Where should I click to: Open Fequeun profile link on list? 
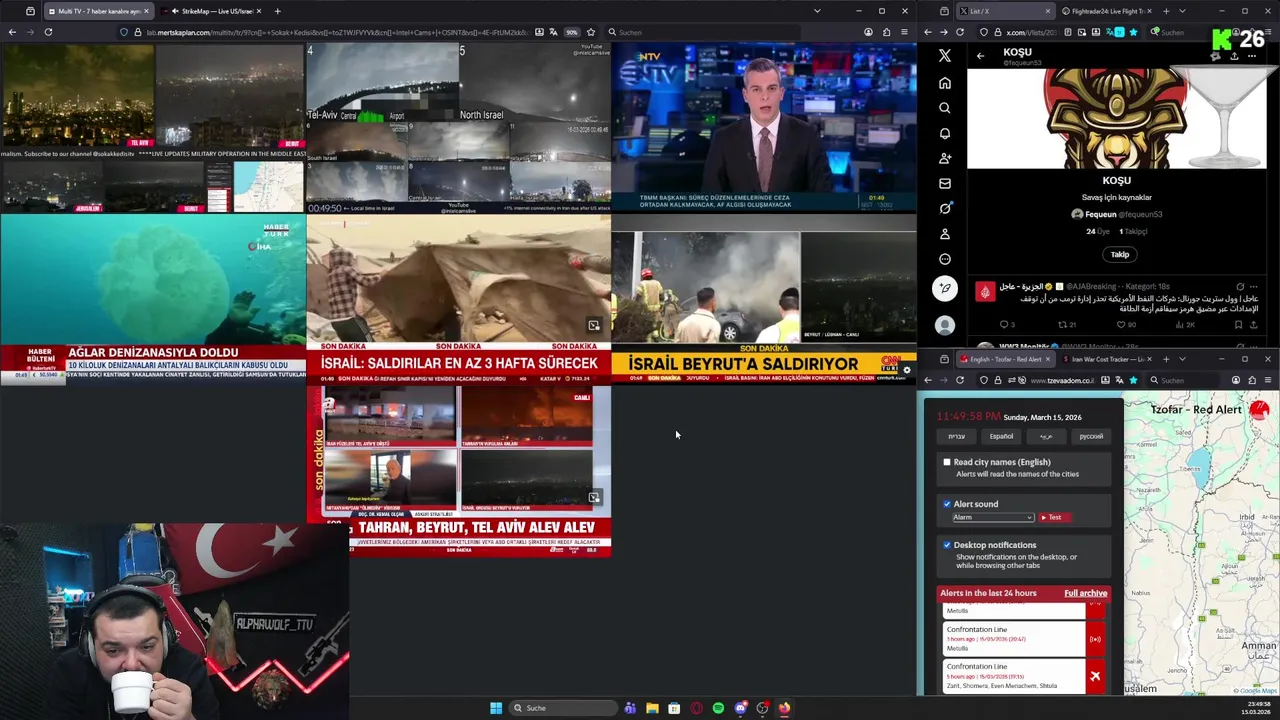tap(1116, 214)
